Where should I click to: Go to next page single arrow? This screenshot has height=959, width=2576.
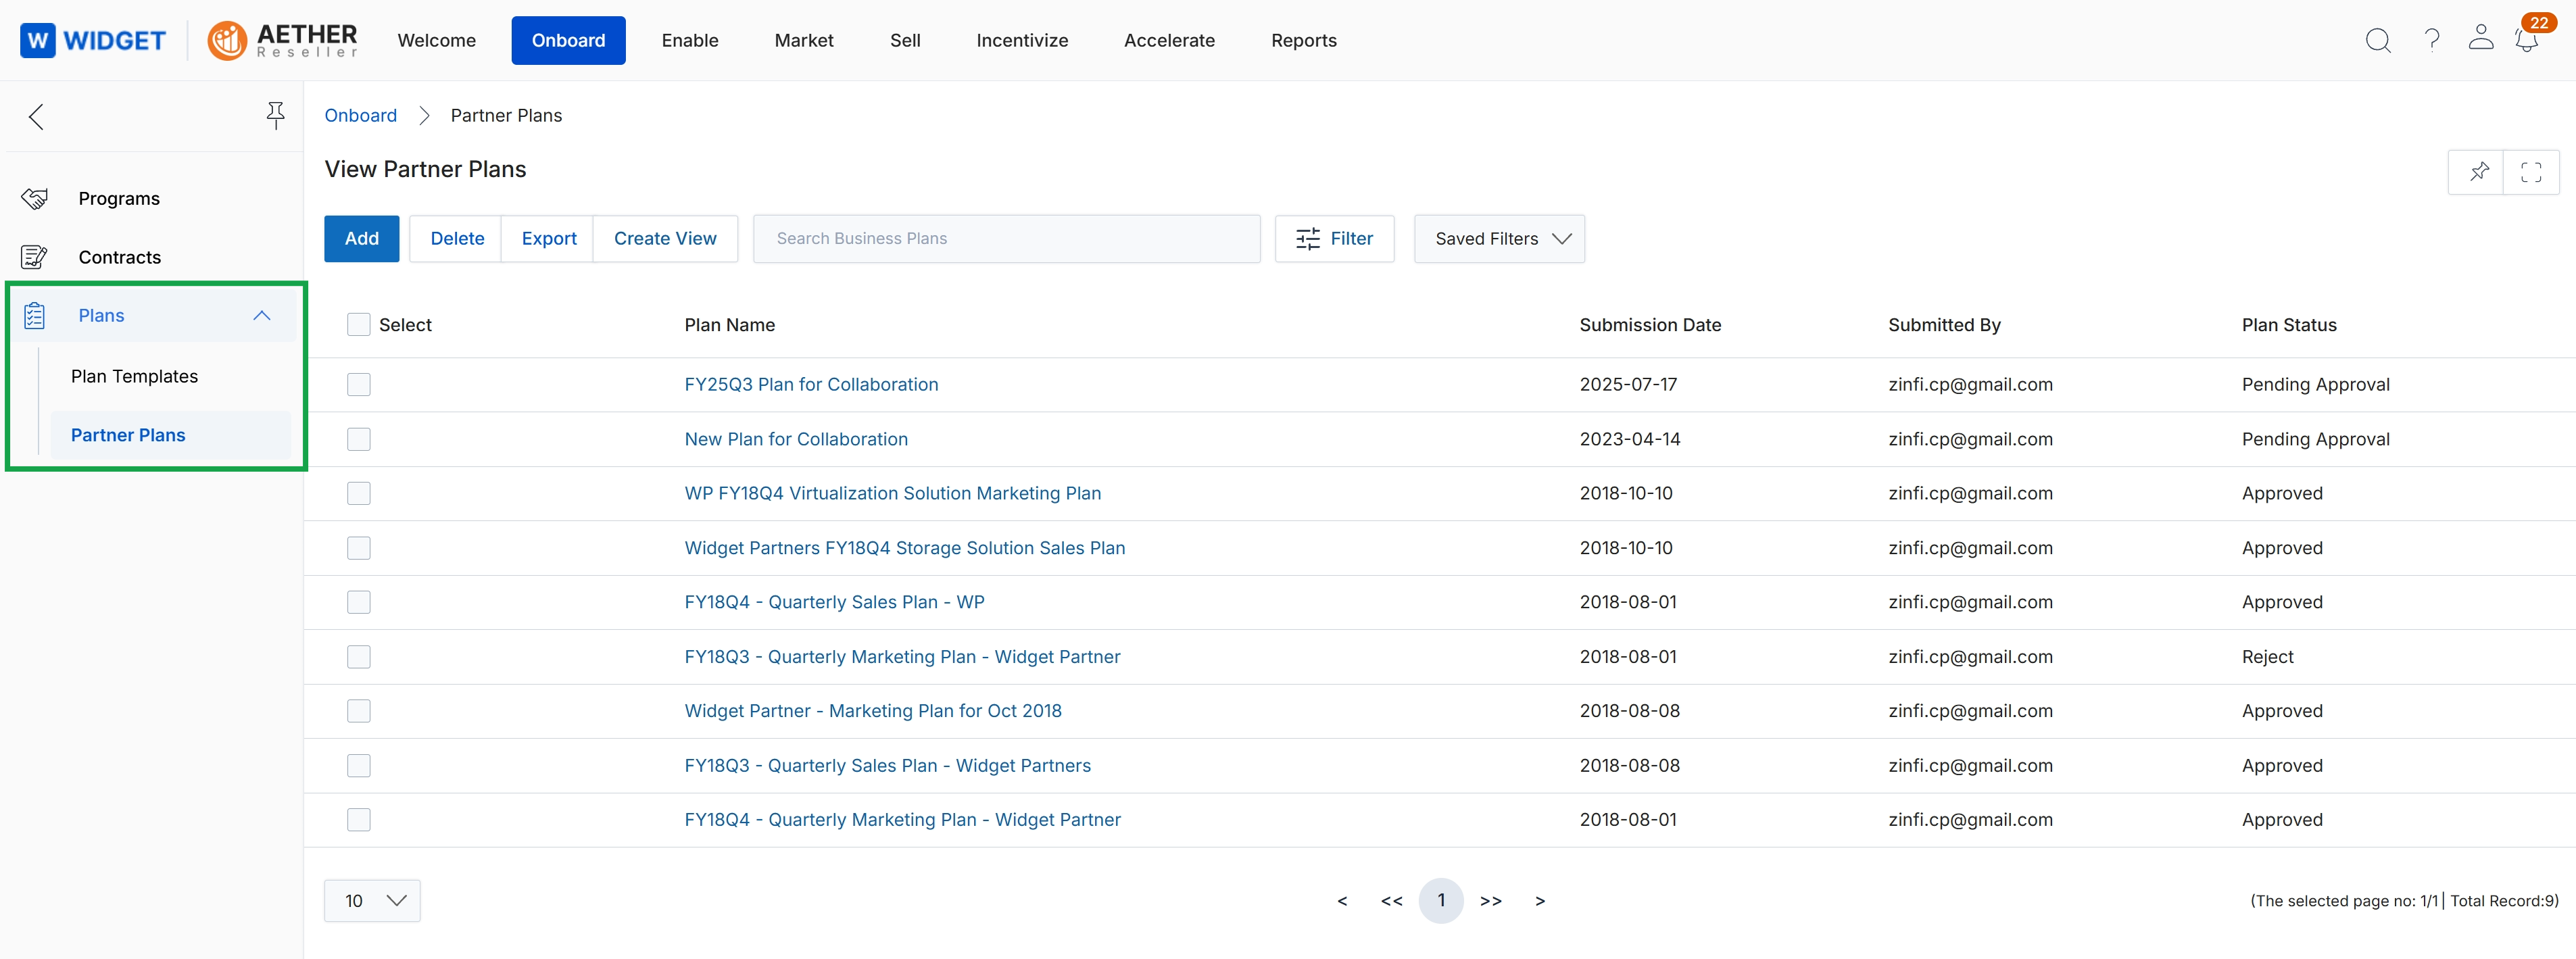point(1540,901)
